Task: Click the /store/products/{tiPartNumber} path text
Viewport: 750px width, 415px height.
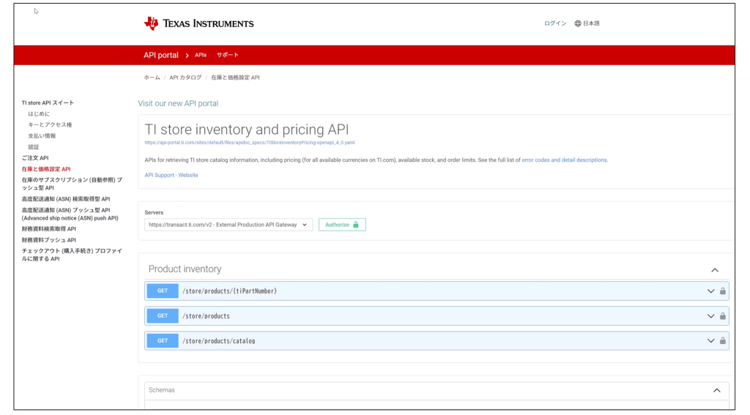Action: click(230, 291)
